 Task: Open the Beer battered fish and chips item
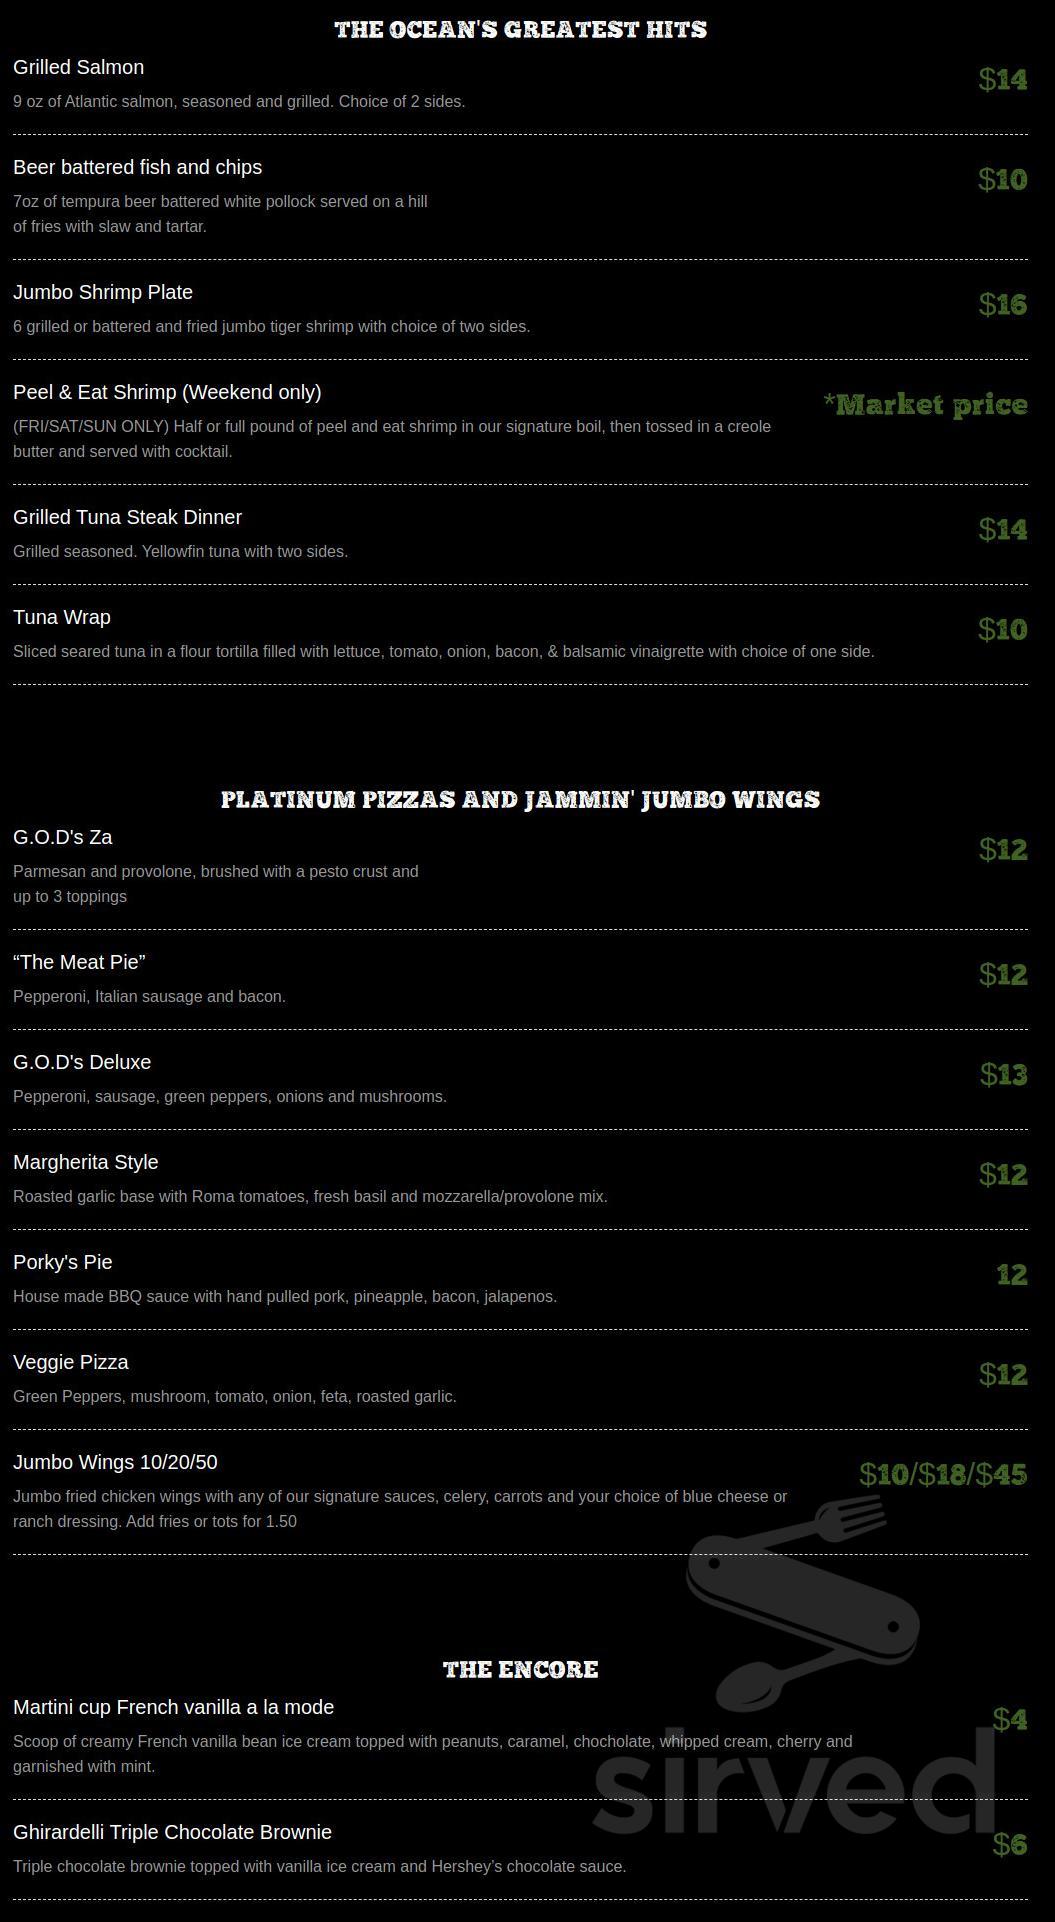[137, 167]
